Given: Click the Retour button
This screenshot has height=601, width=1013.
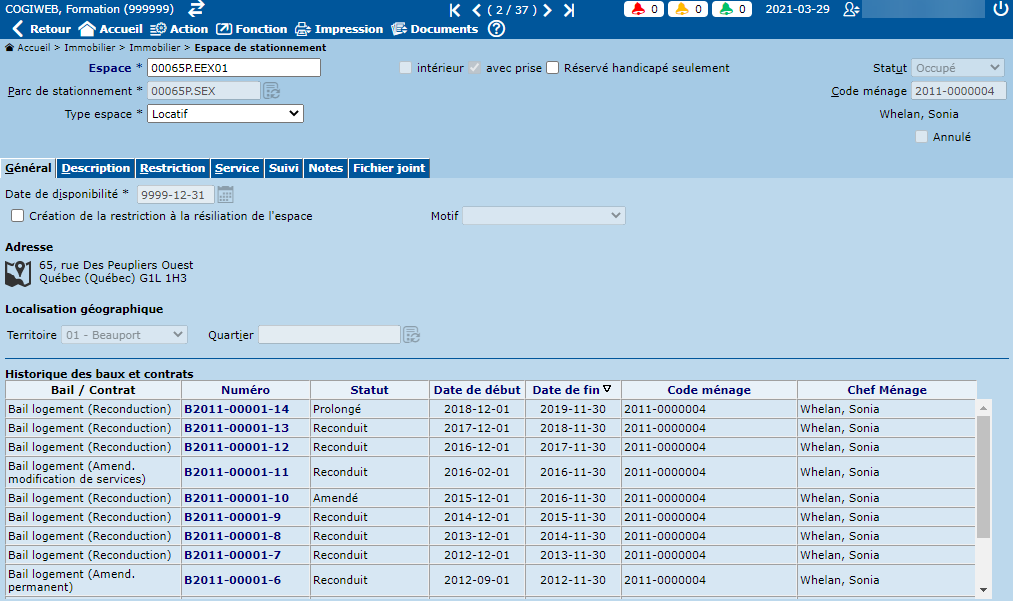Looking at the screenshot, I should click(x=41, y=29).
